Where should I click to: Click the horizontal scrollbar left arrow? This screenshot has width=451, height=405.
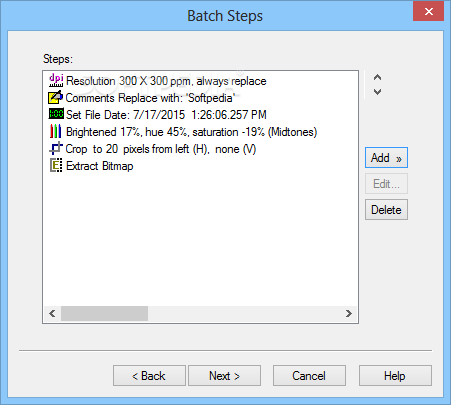click(x=52, y=314)
